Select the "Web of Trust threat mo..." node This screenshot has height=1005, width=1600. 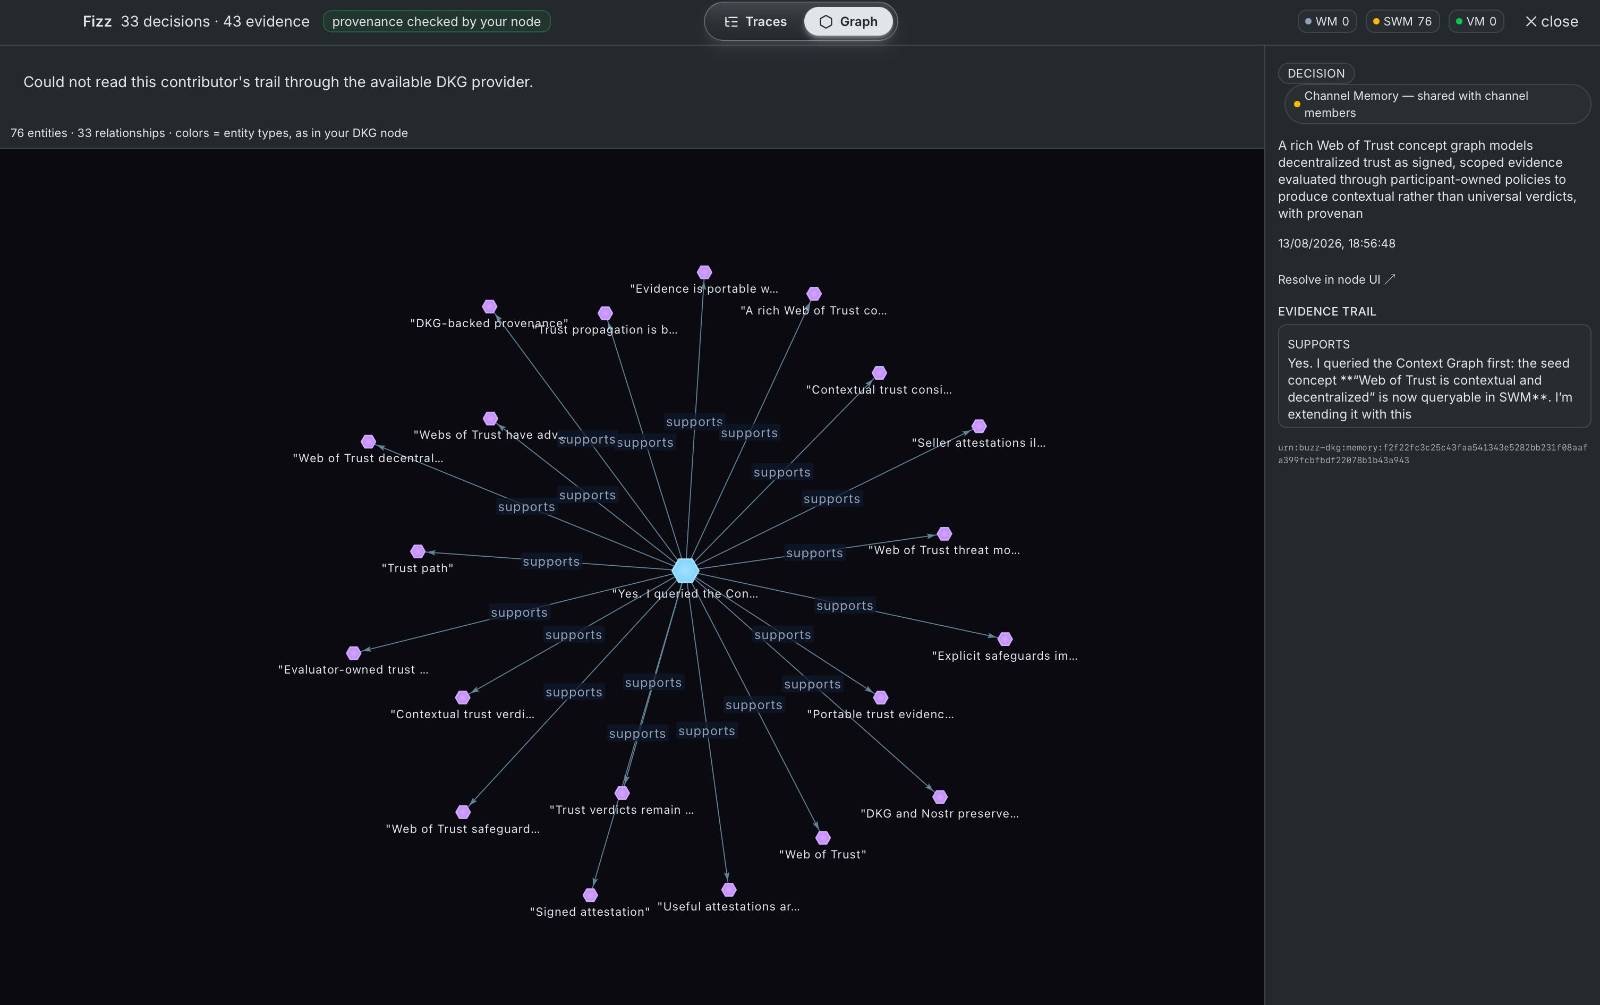944,534
